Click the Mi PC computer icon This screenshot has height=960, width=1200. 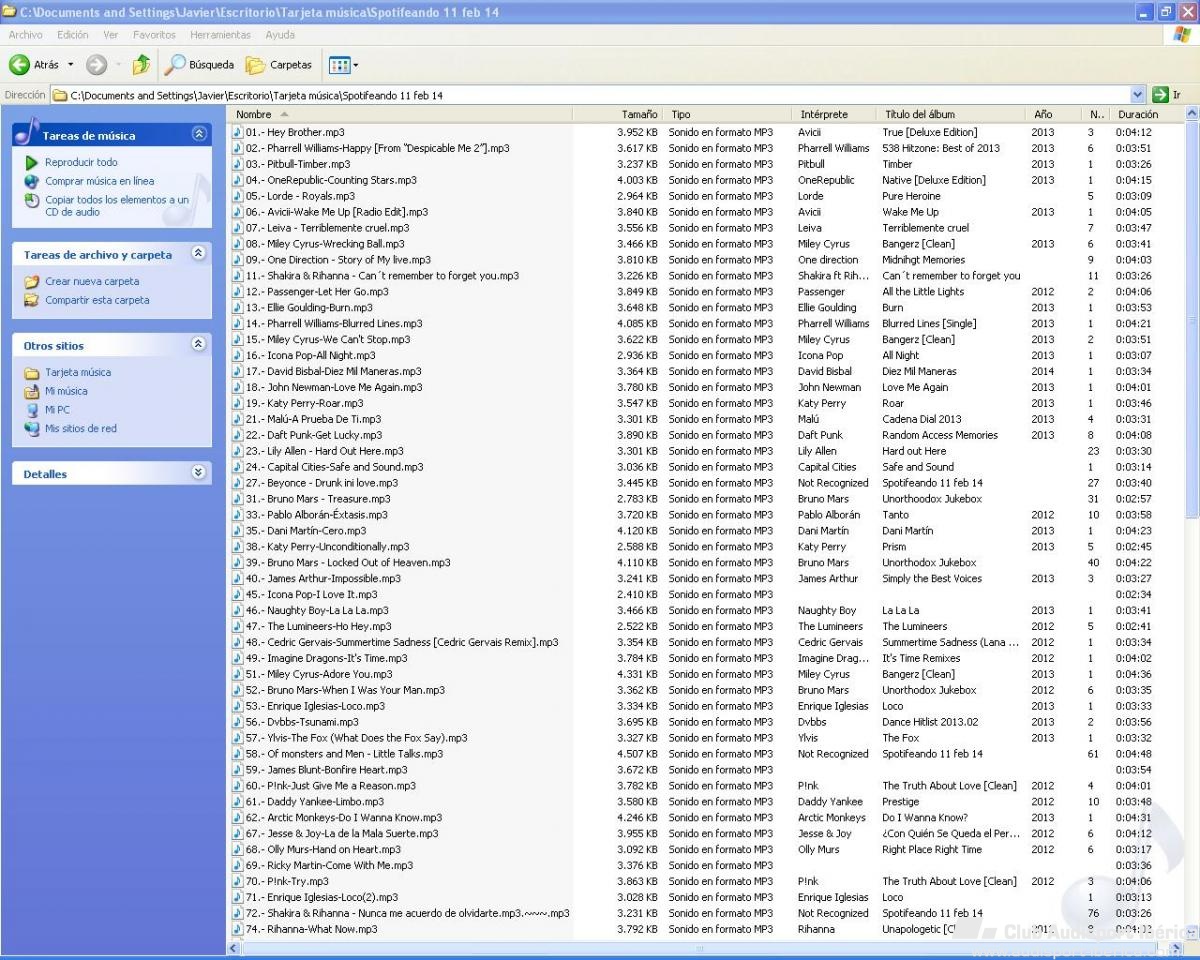pyautogui.click(x=32, y=410)
